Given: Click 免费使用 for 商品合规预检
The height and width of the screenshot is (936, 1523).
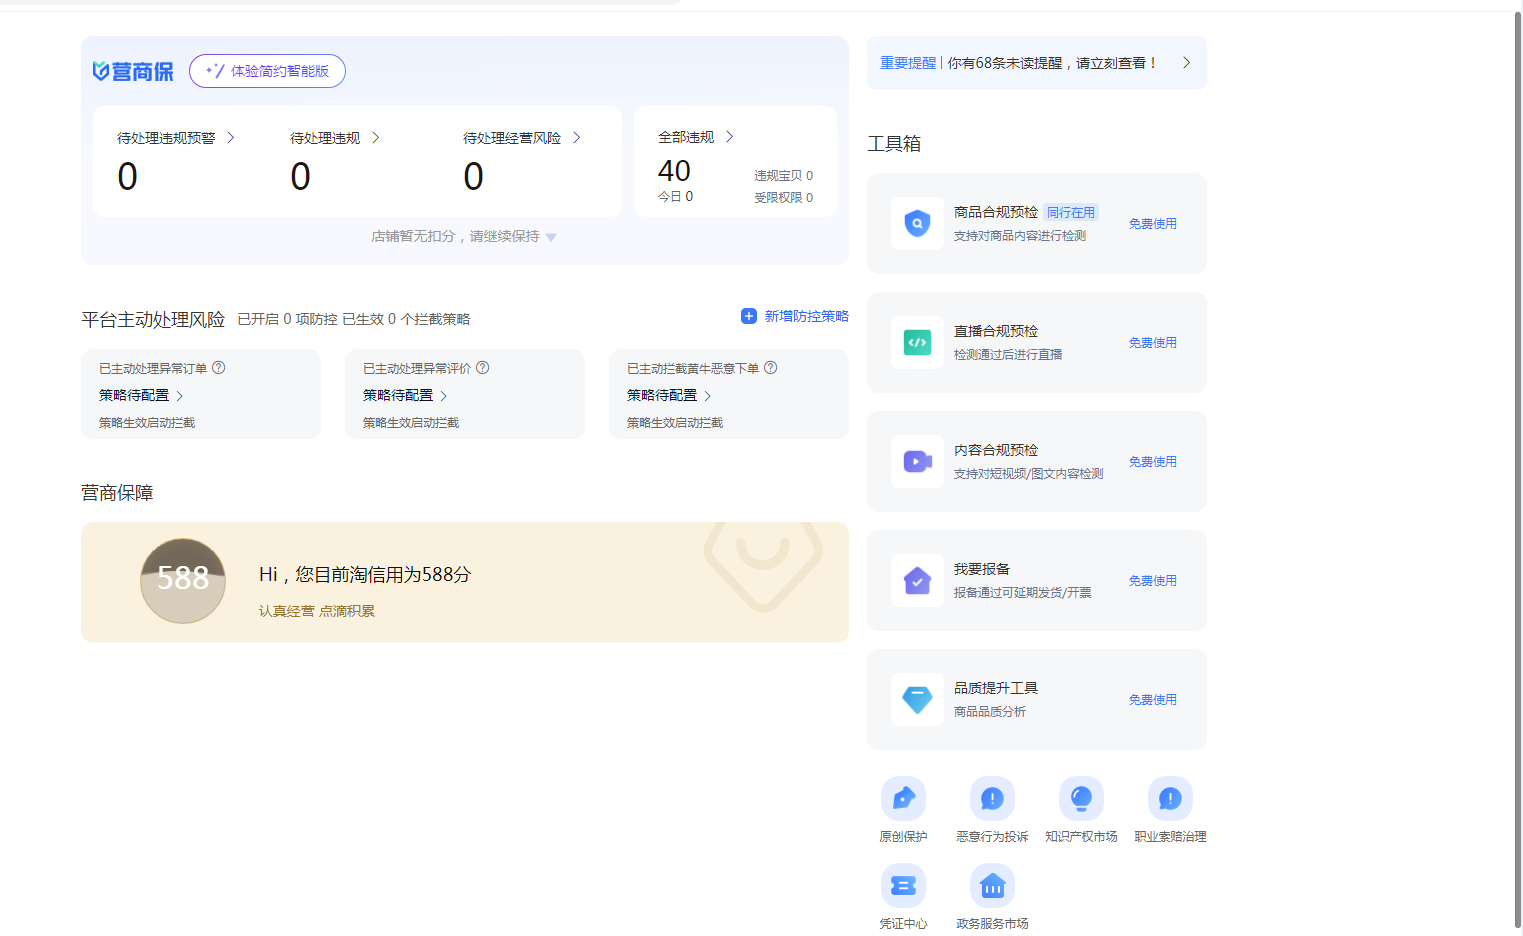Looking at the screenshot, I should tap(1153, 224).
